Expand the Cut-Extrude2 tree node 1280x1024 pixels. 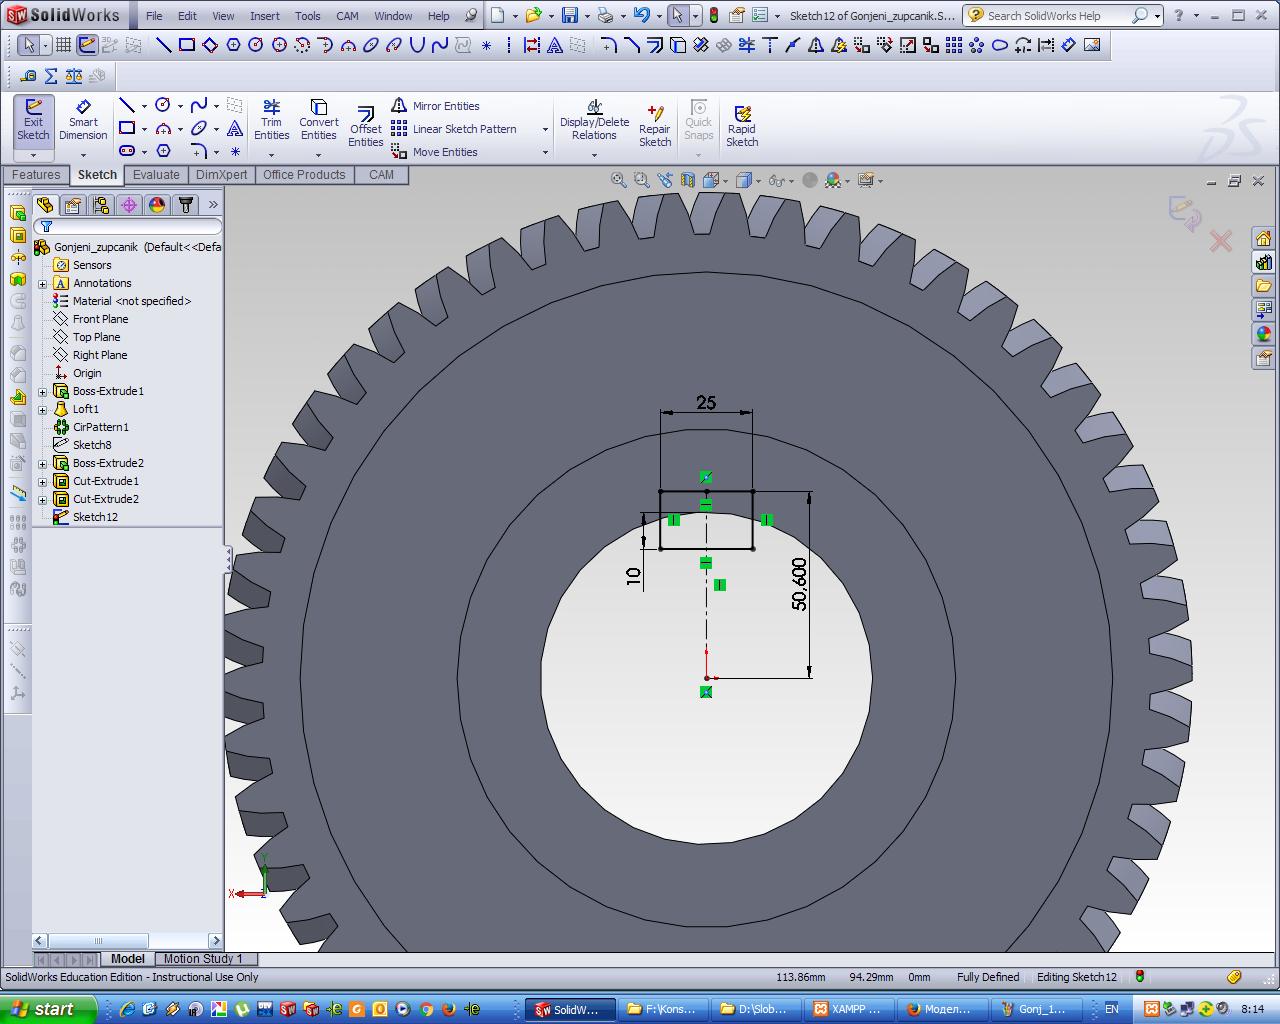pyautogui.click(x=43, y=500)
